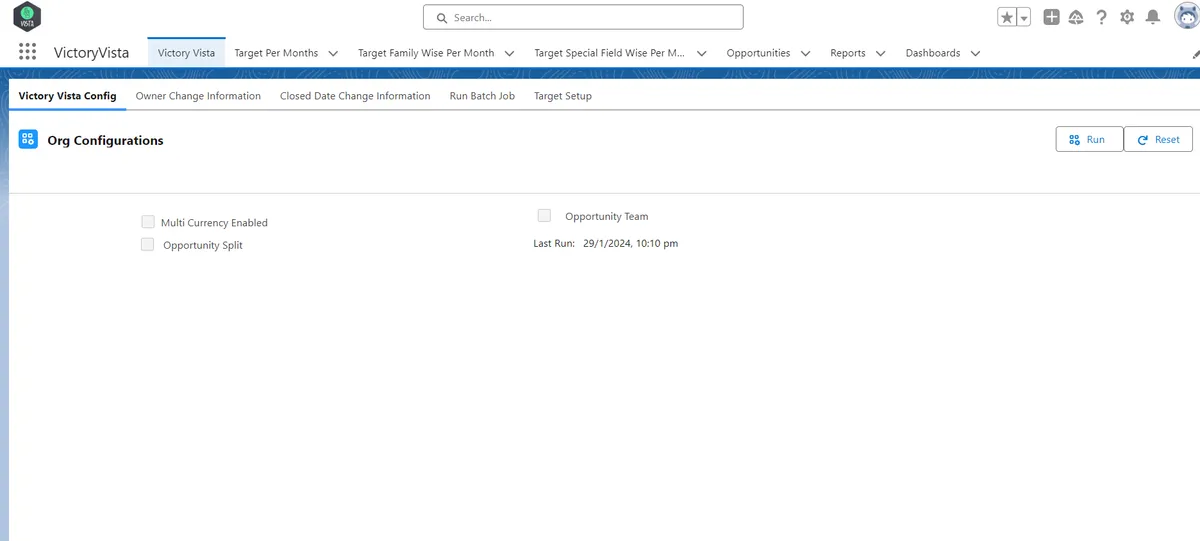Open the Target Special Field Wise tab

click(610, 53)
